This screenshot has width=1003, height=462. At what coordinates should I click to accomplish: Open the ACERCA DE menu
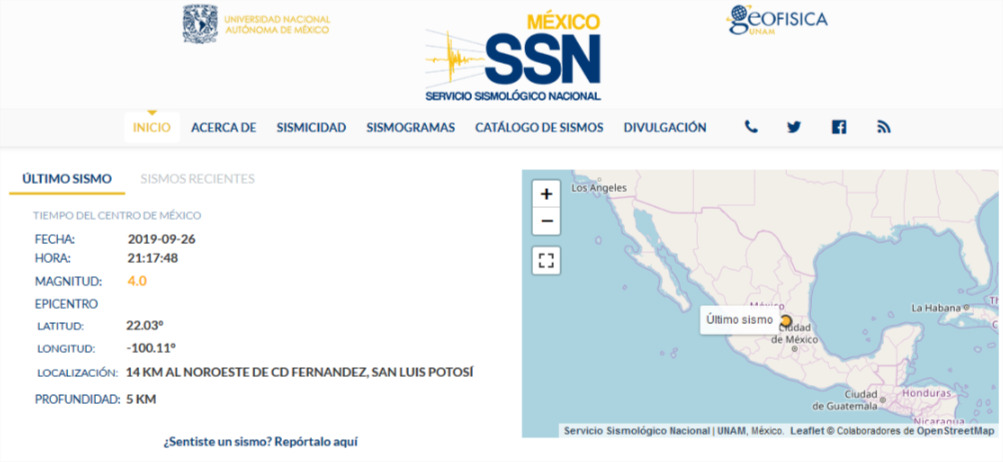coord(223,127)
